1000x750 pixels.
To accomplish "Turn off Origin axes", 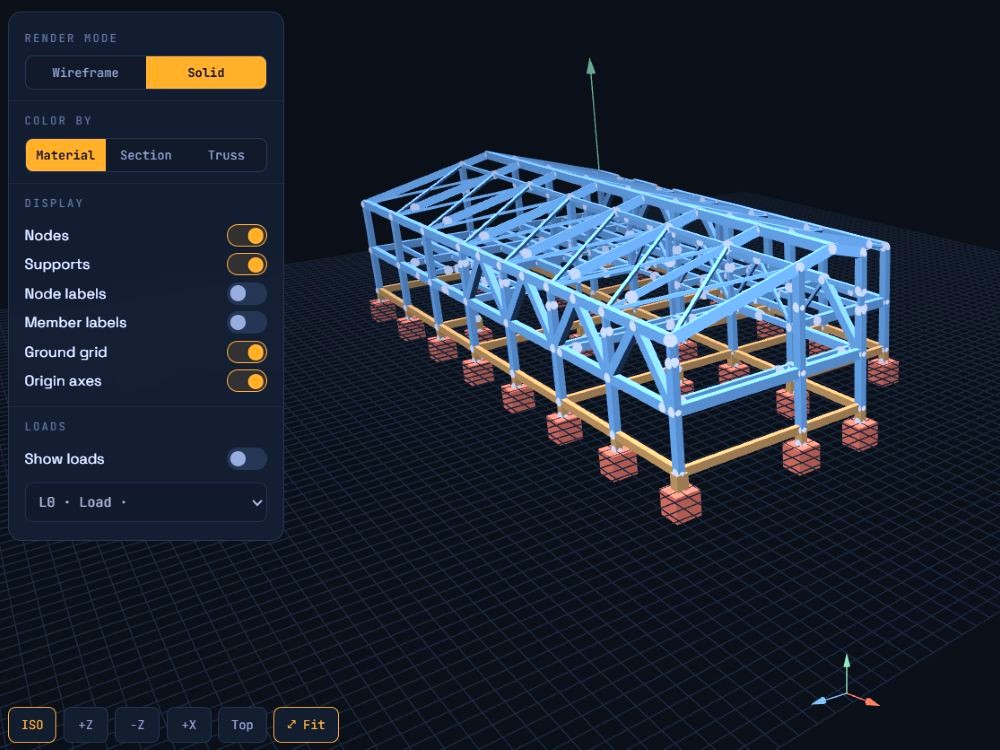I will (x=247, y=381).
